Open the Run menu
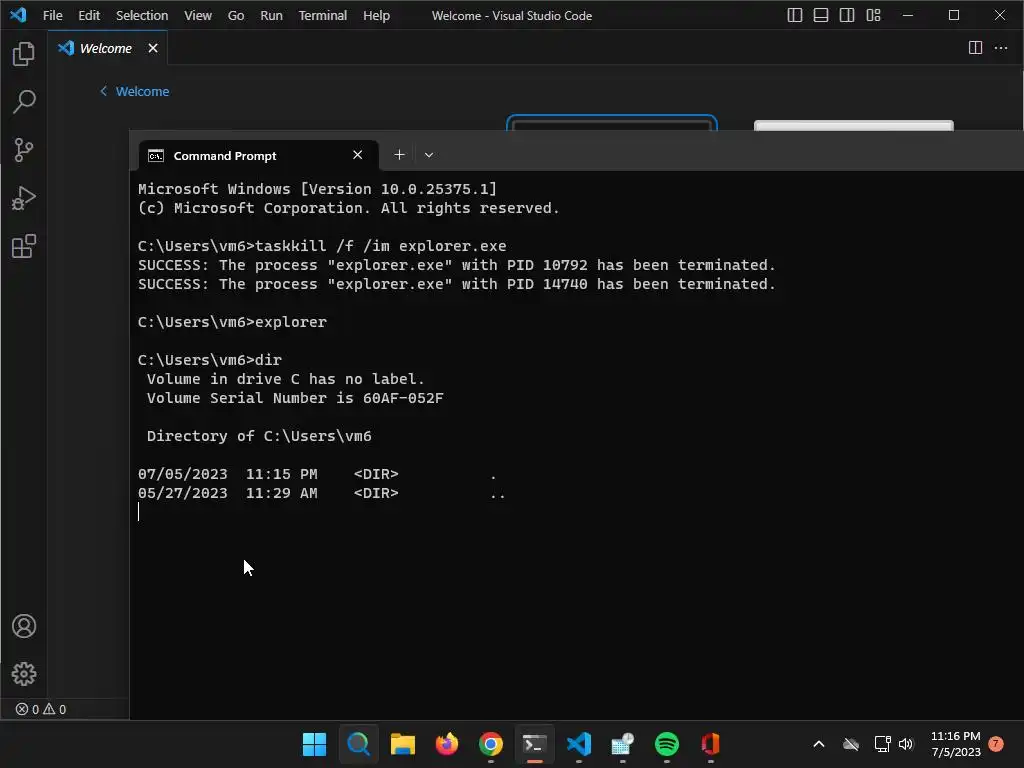 271,15
